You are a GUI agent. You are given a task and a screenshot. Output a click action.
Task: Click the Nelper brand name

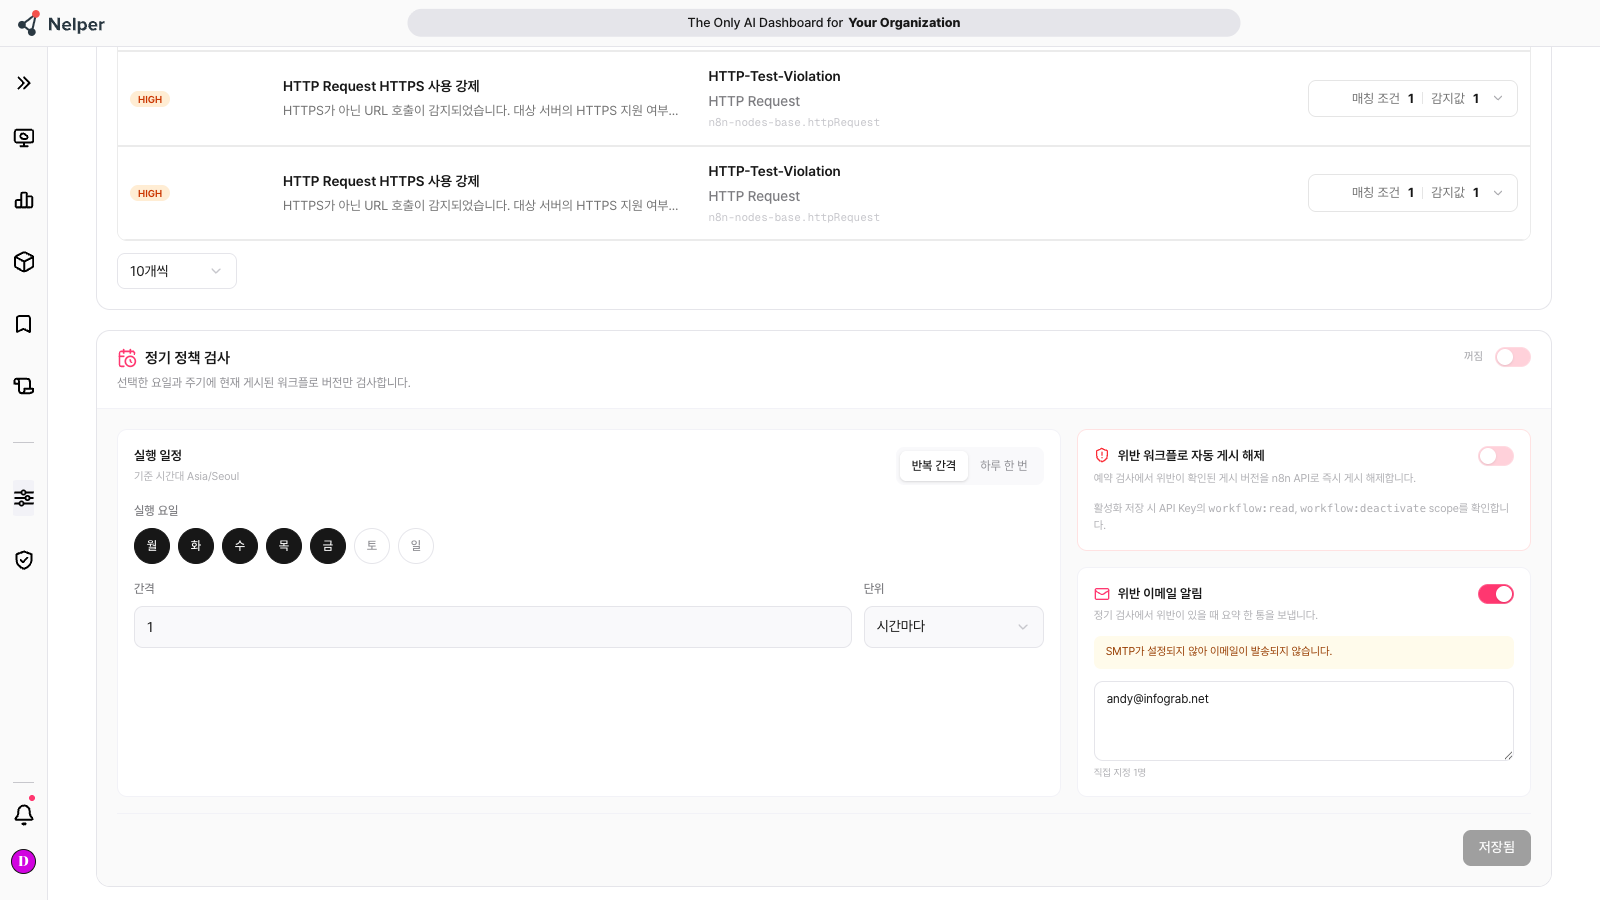[x=76, y=24]
